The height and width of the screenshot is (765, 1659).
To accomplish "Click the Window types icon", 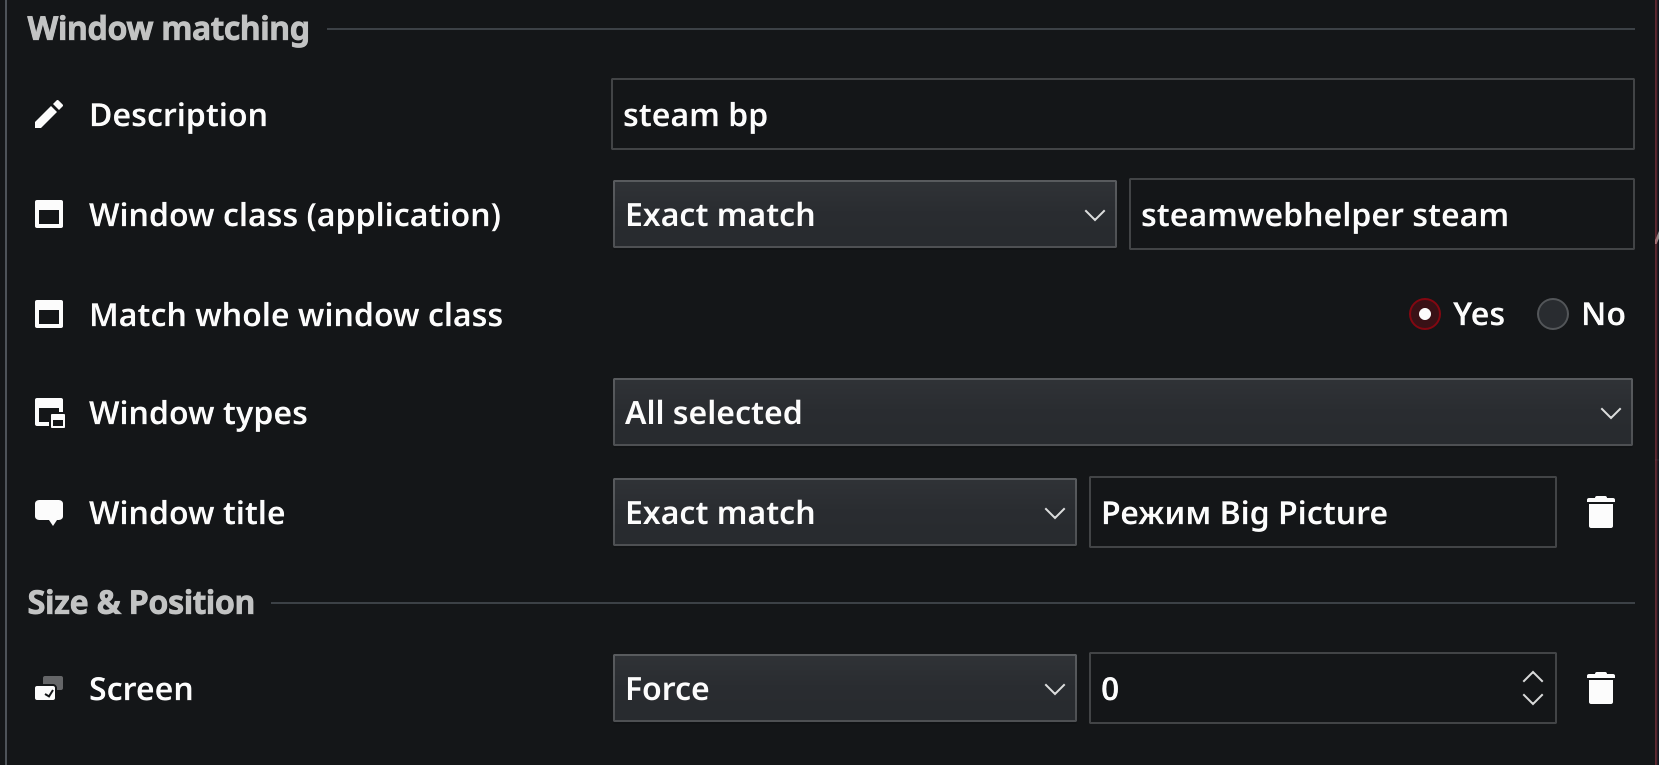I will 49,413.
